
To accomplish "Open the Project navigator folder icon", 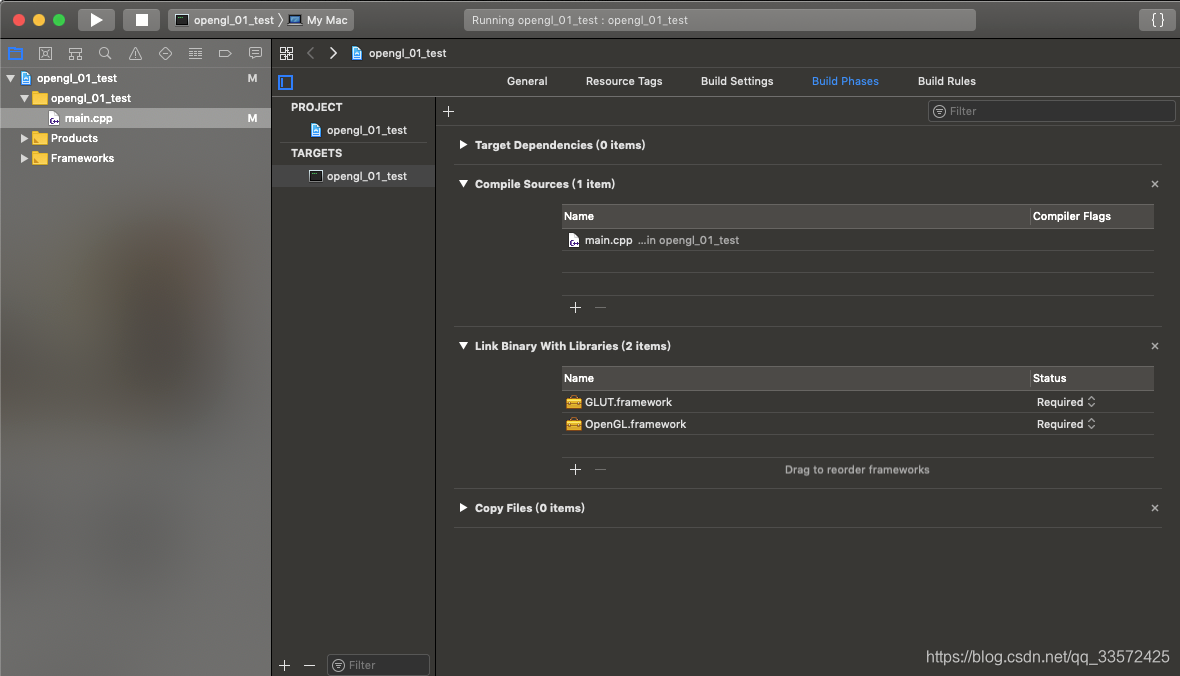I will 15,53.
